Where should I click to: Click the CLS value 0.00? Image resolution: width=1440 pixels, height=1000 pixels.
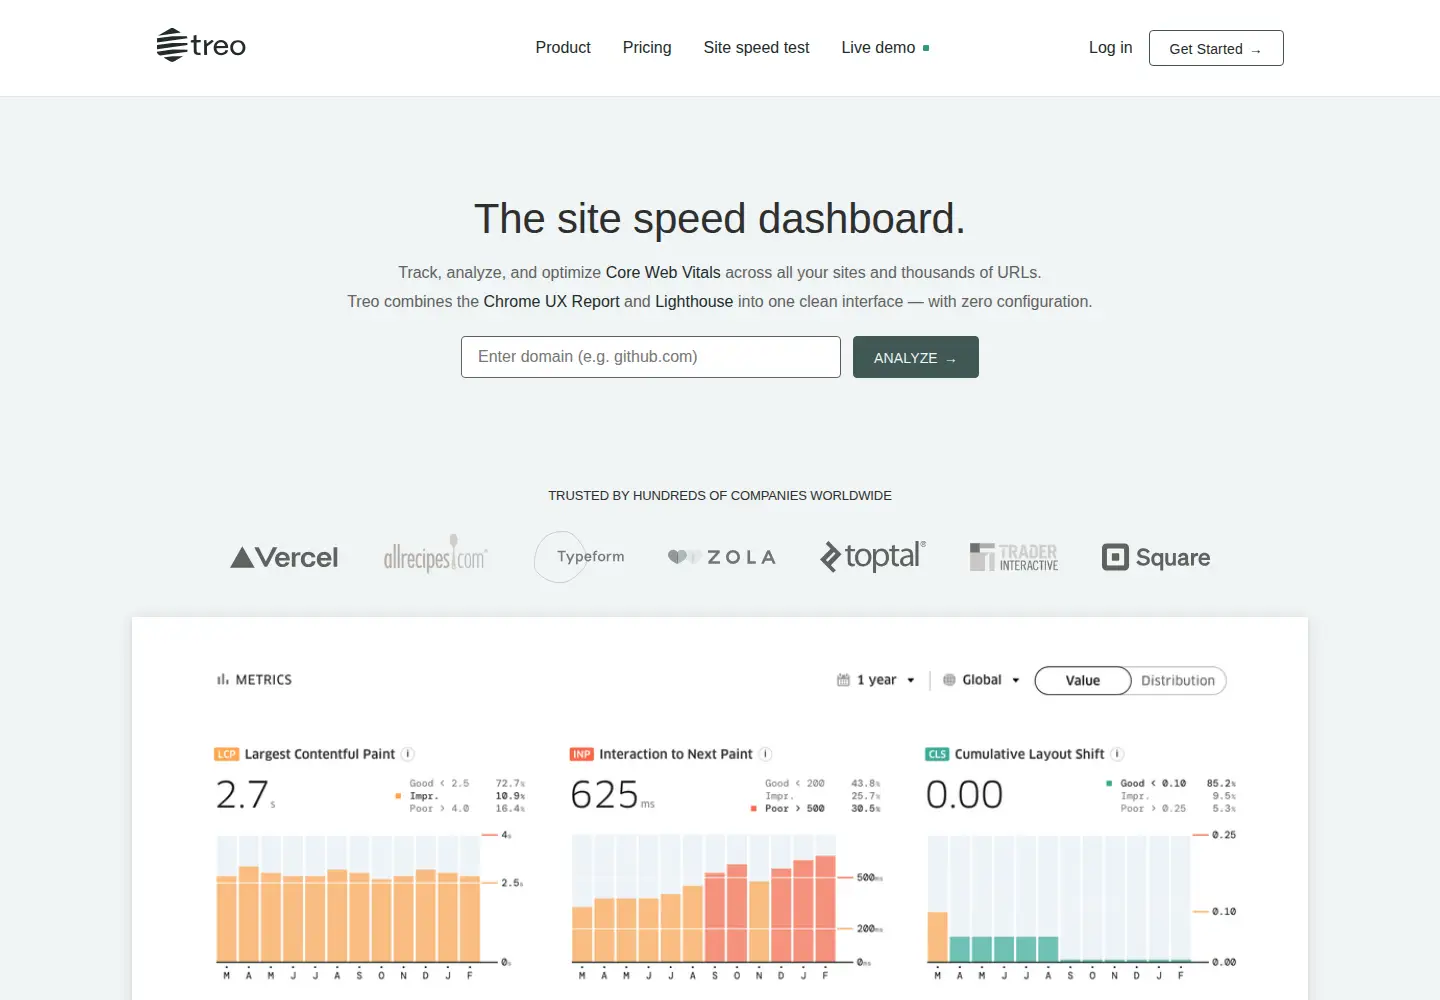click(x=964, y=795)
